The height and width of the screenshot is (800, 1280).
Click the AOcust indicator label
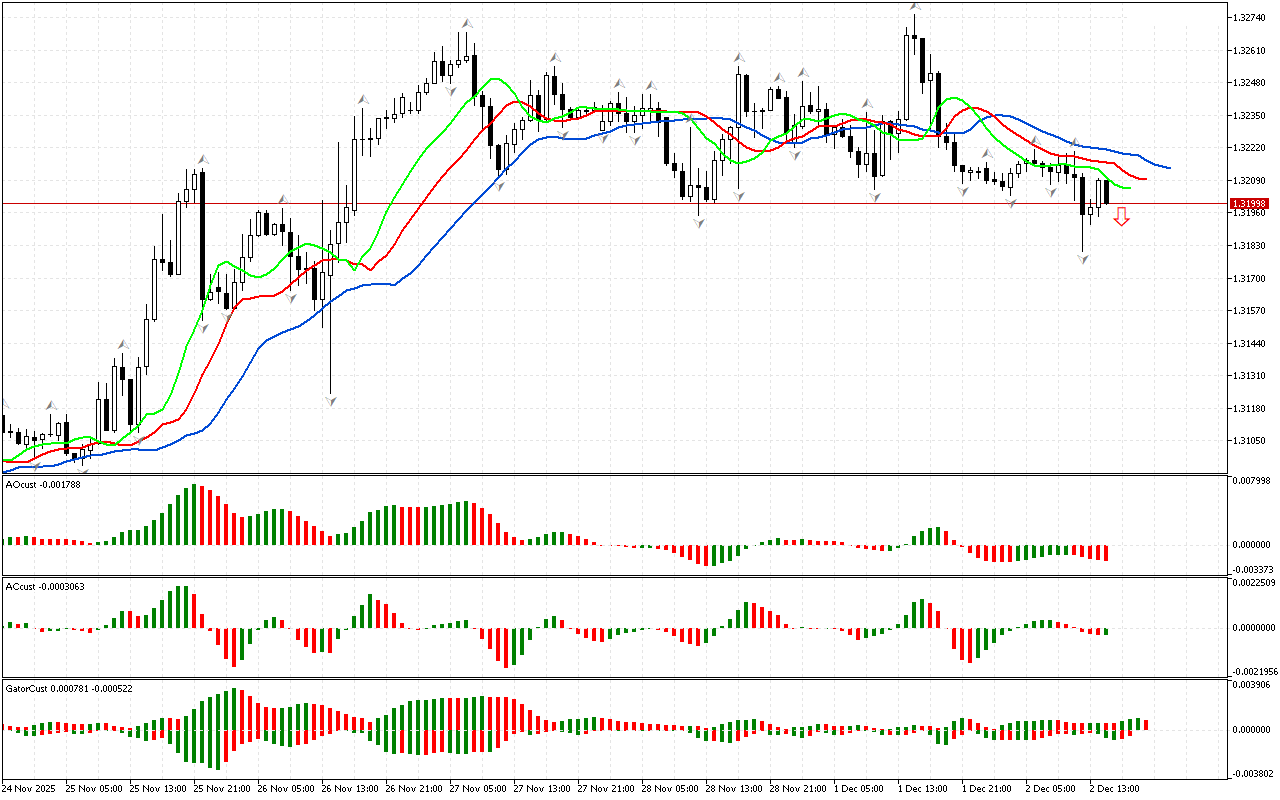[42, 484]
